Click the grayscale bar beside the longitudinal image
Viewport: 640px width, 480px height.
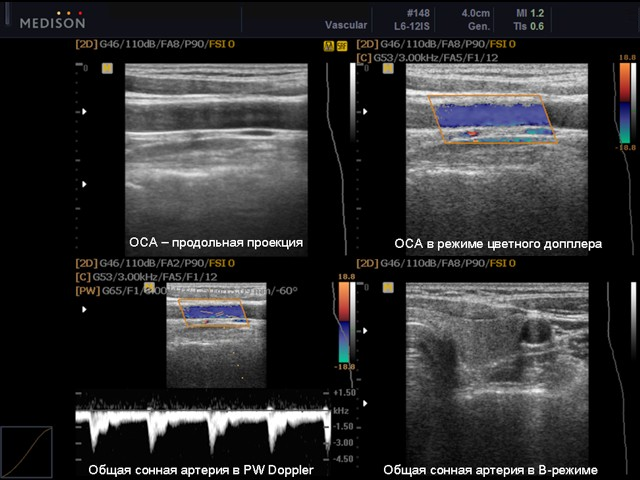click(353, 102)
